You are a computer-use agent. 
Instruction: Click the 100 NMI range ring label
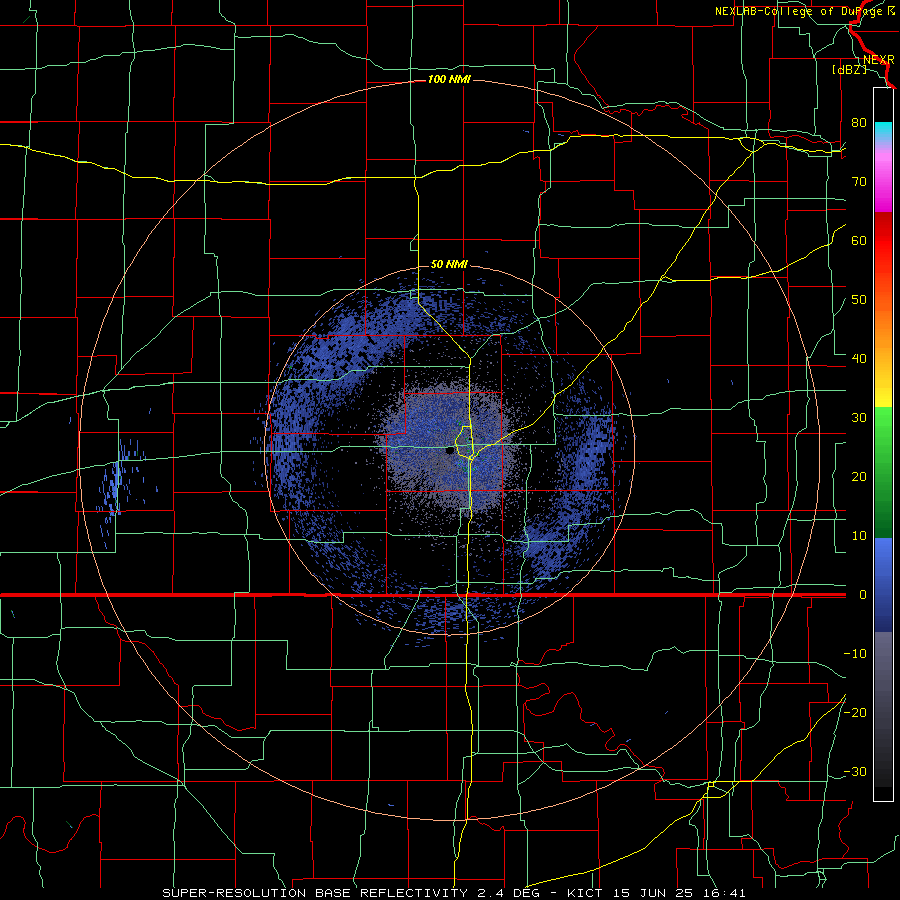coord(449,79)
